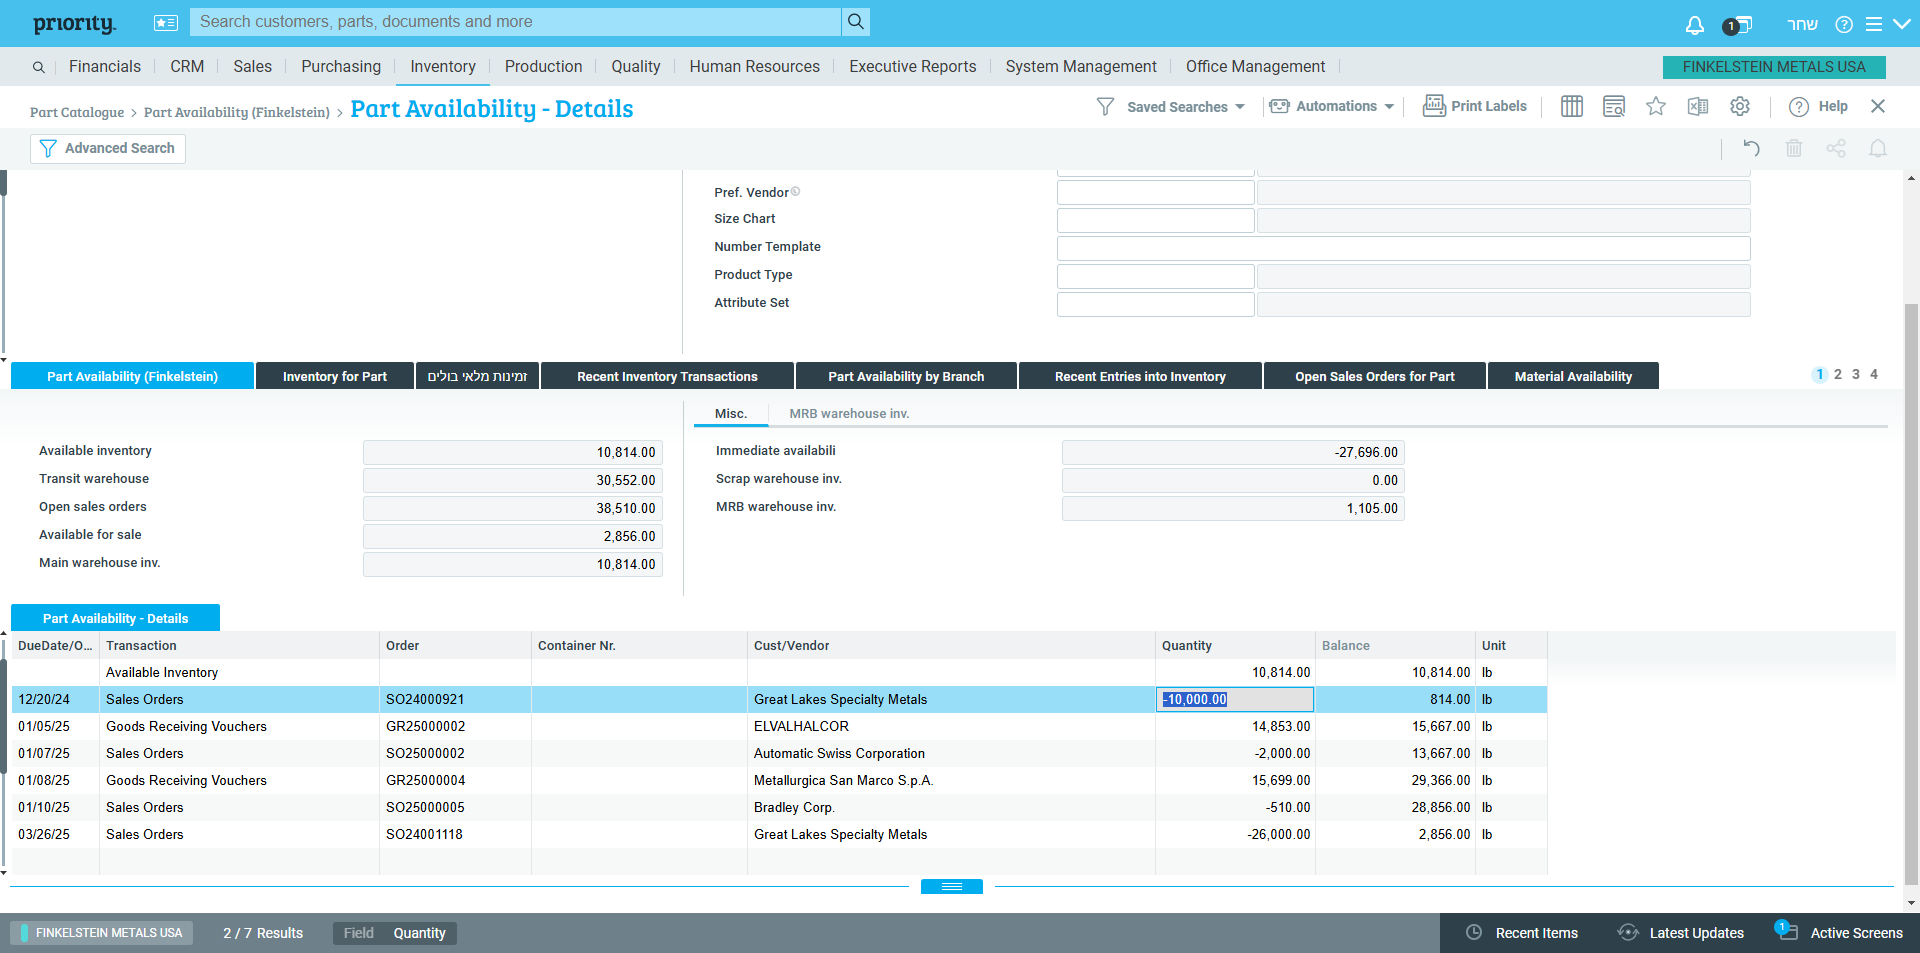Image resolution: width=1920 pixels, height=953 pixels.
Task: Select the Part Availability - Details subform tab
Action: (115, 618)
